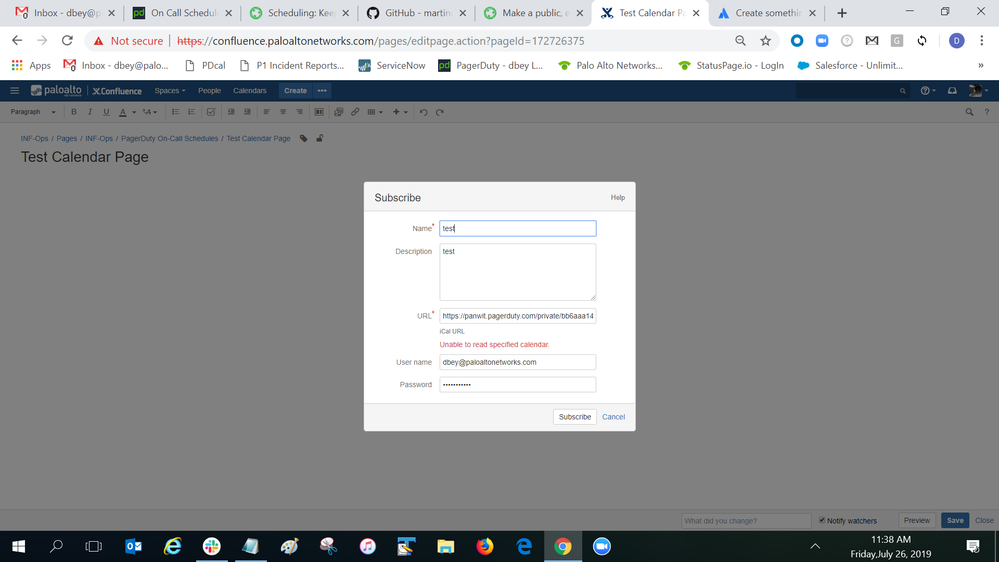Viewport: 999px width, 562px height.
Task: Click the ellipsis button next to Create
Action: (322, 90)
